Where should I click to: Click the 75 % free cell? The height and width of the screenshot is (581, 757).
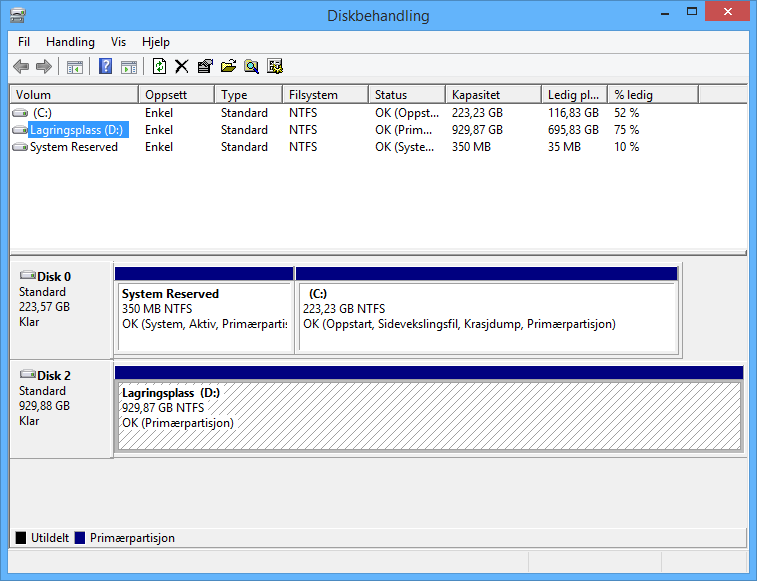point(626,130)
